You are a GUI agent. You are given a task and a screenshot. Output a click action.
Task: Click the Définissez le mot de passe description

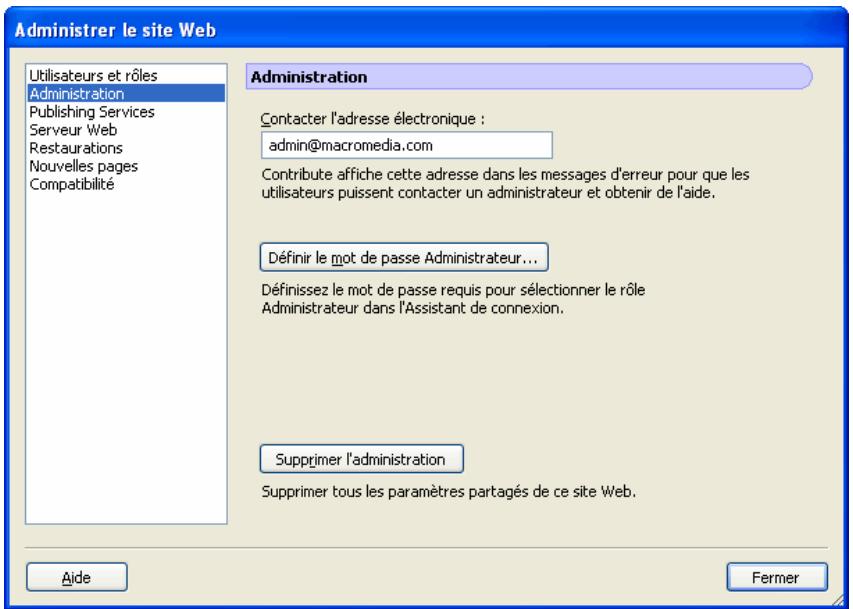tap(453, 299)
